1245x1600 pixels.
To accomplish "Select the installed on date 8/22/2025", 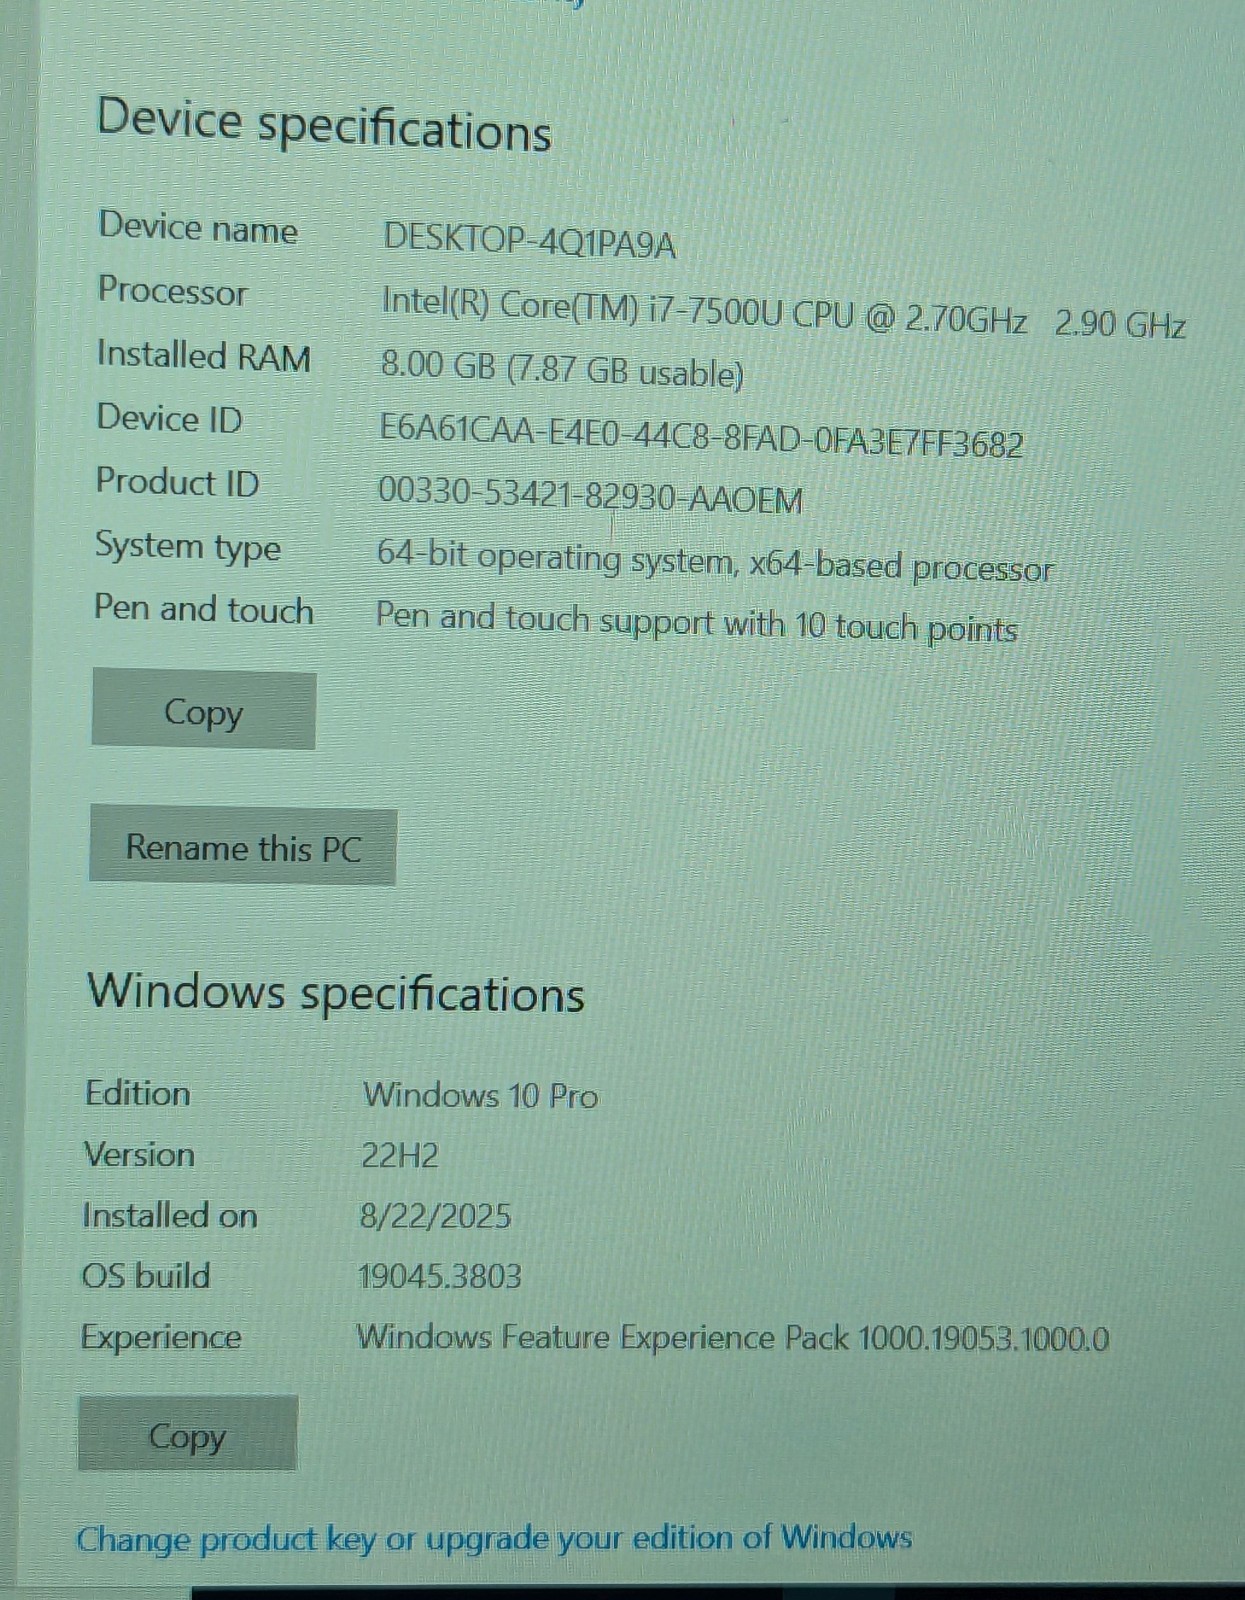I will pyautogui.click(x=435, y=1216).
